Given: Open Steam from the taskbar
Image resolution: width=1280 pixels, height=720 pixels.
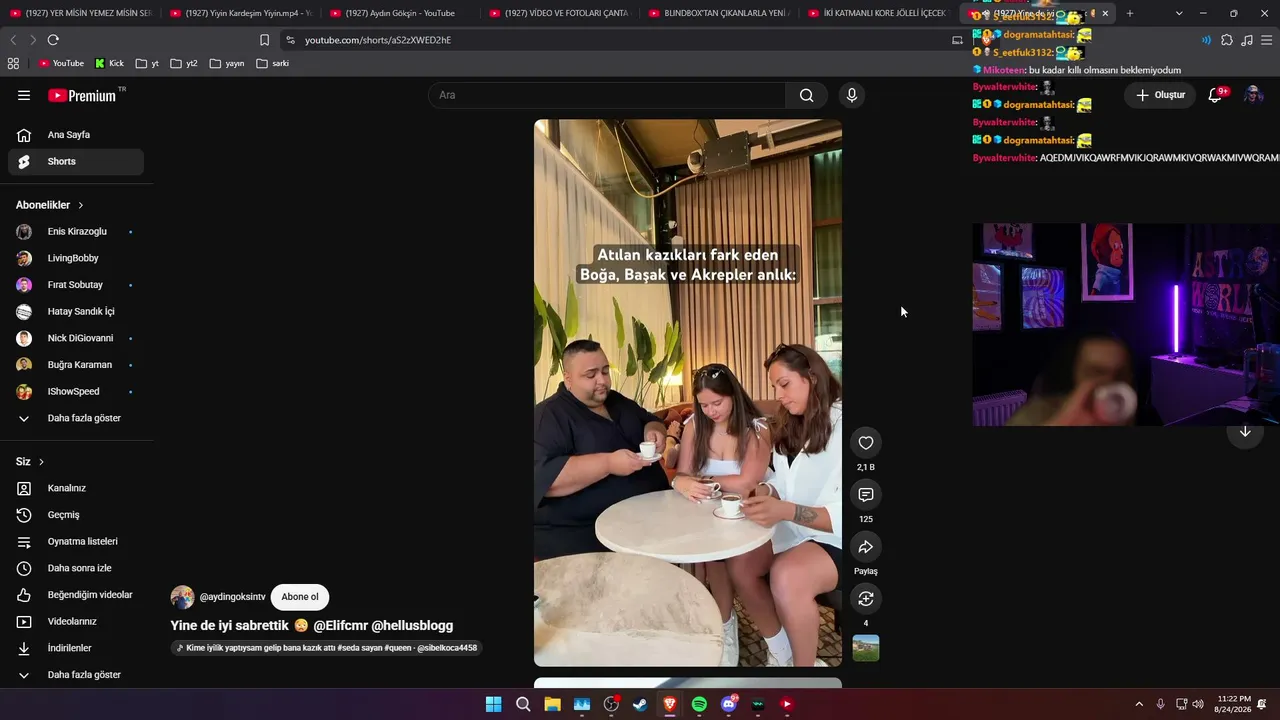Looking at the screenshot, I should tap(640, 704).
